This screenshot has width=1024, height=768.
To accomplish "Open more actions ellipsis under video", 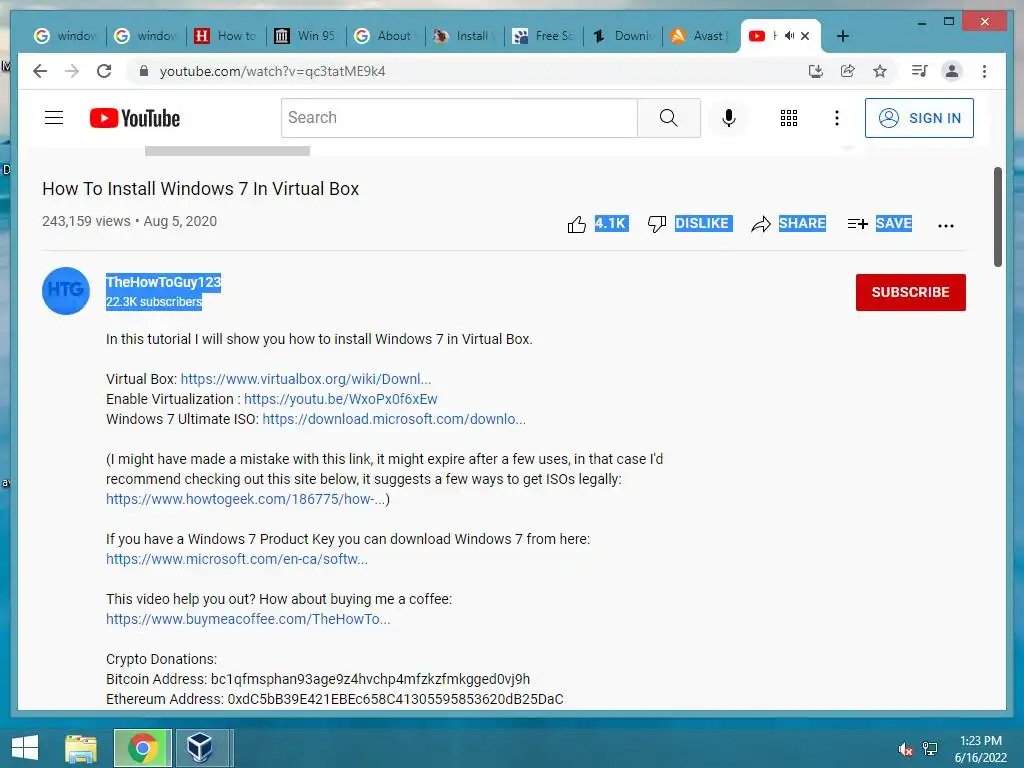I will tap(946, 225).
